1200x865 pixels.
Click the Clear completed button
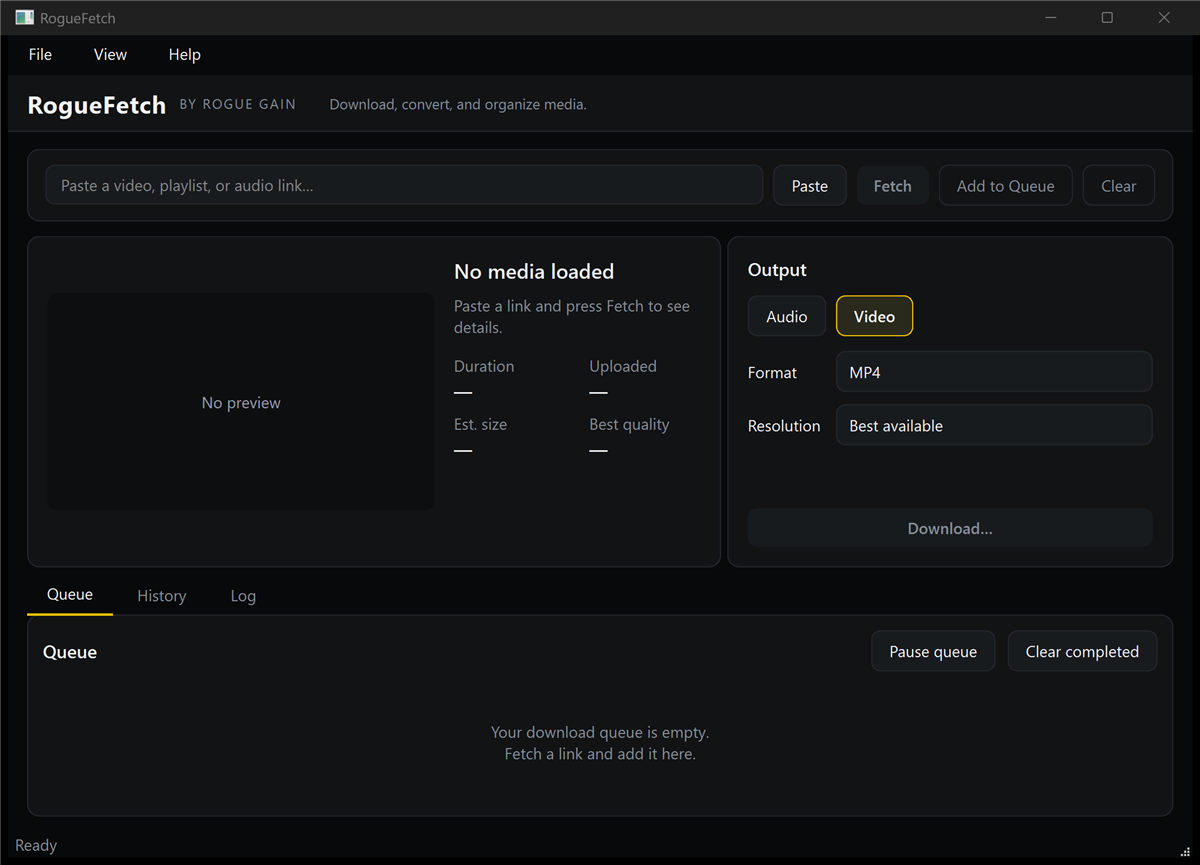coord(1082,651)
